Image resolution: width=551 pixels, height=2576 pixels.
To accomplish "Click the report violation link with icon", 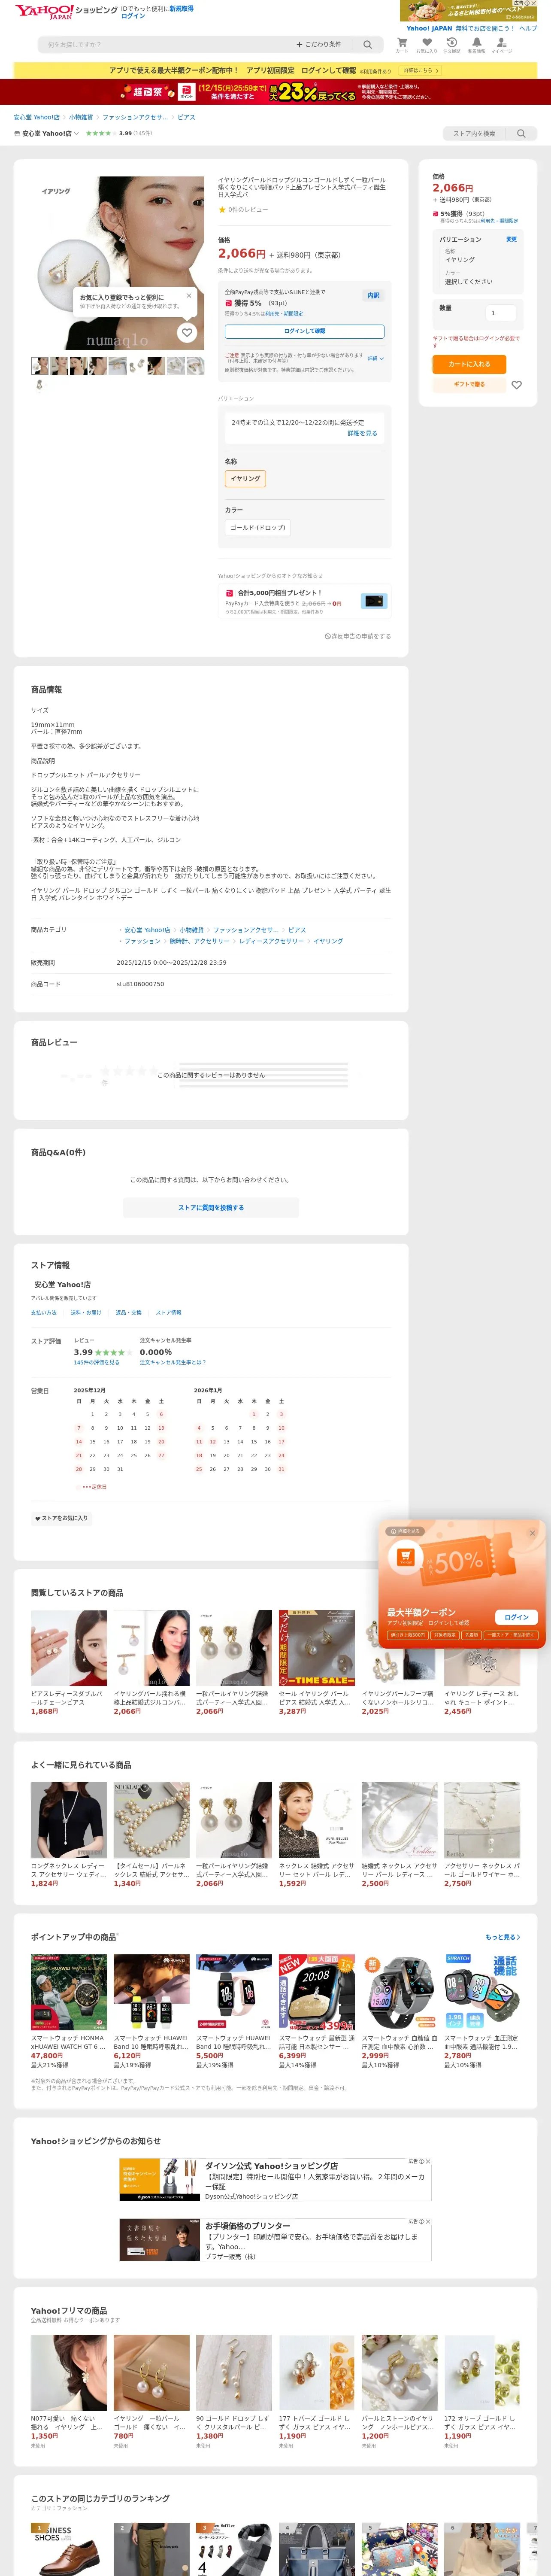I will coord(358,636).
